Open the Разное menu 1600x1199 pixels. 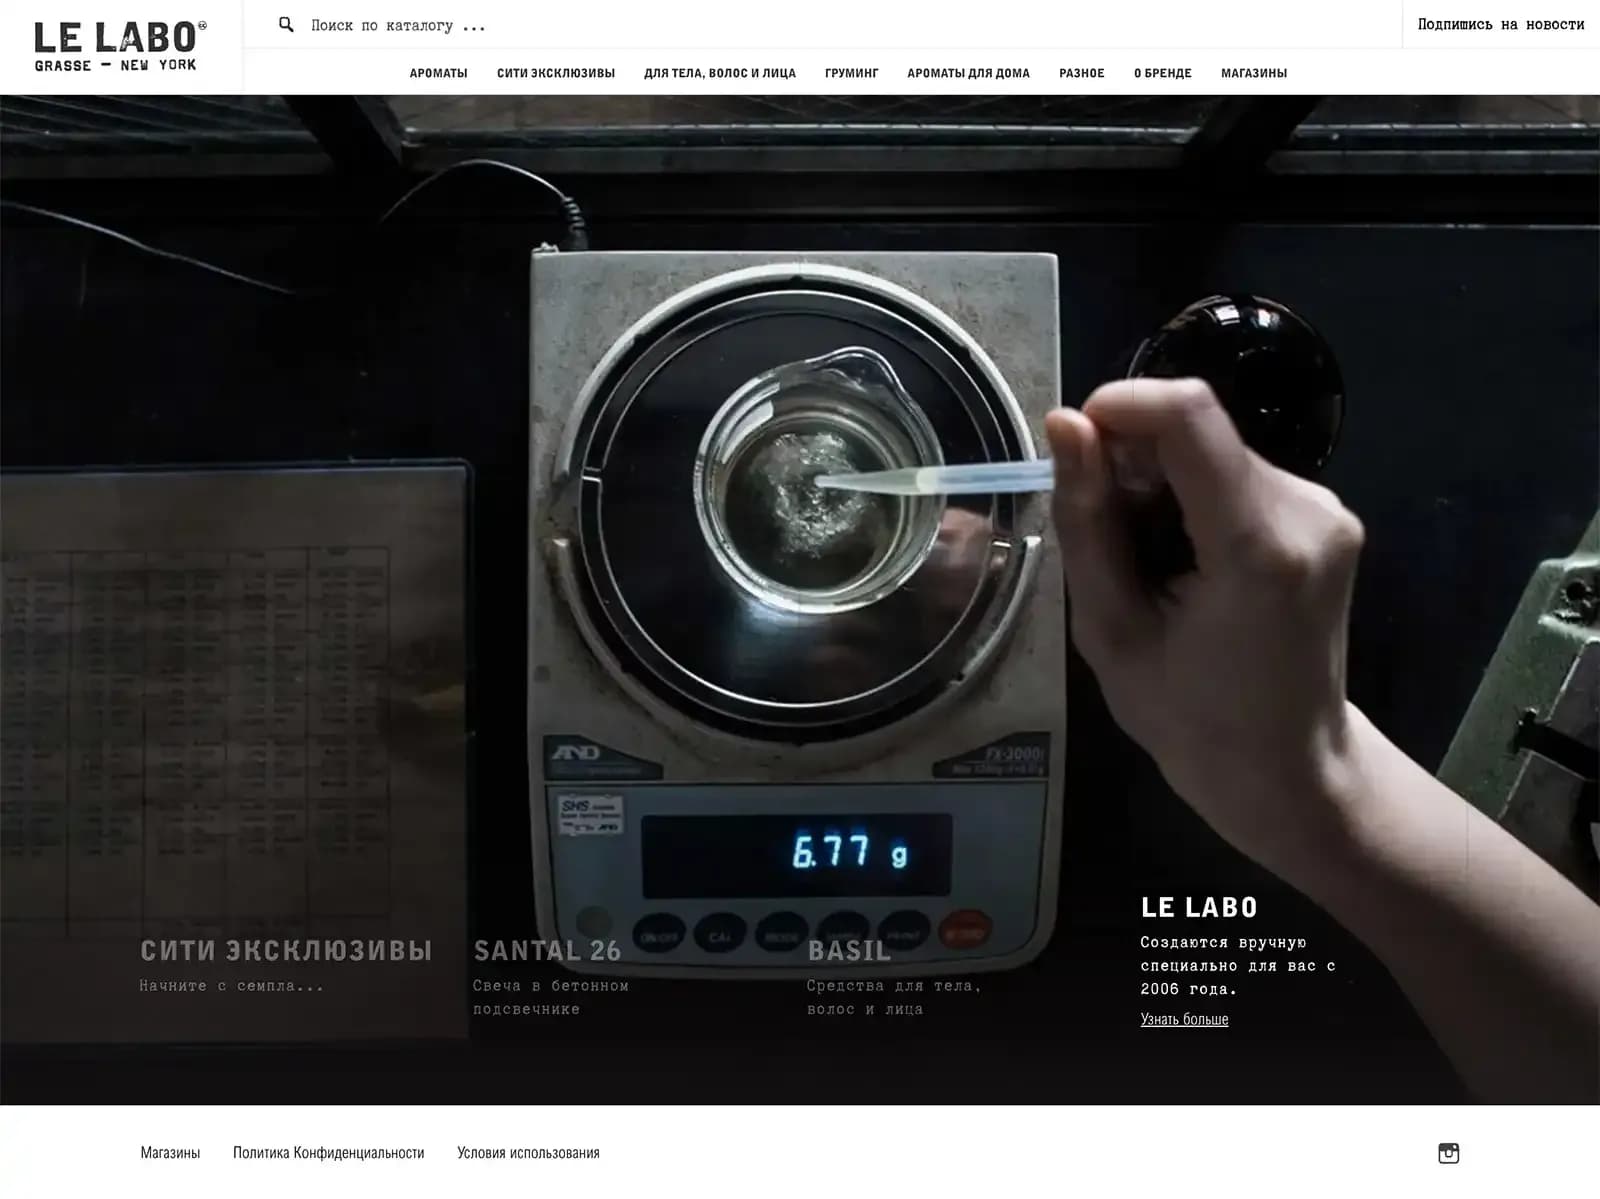1082,73
